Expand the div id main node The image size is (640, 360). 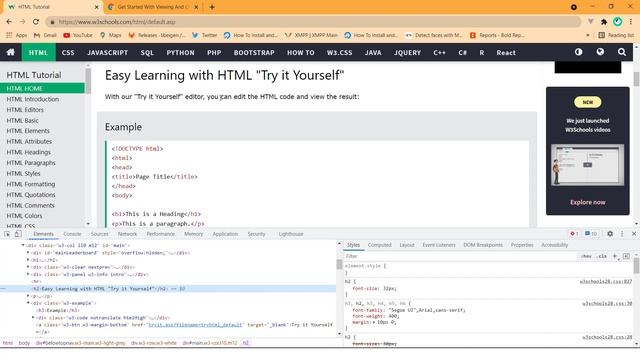23,245
